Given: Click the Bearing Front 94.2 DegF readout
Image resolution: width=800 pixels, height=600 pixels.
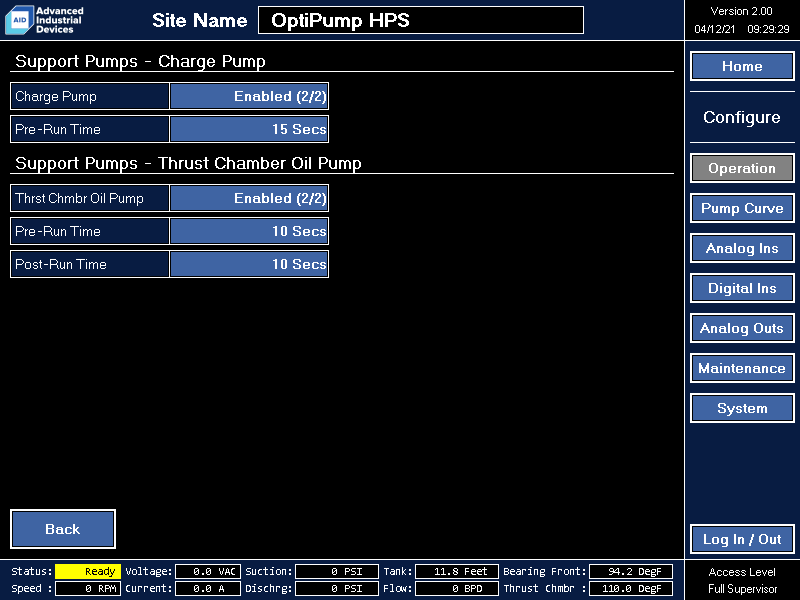Looking at the screenshot, I should click(x=631, y=571).
